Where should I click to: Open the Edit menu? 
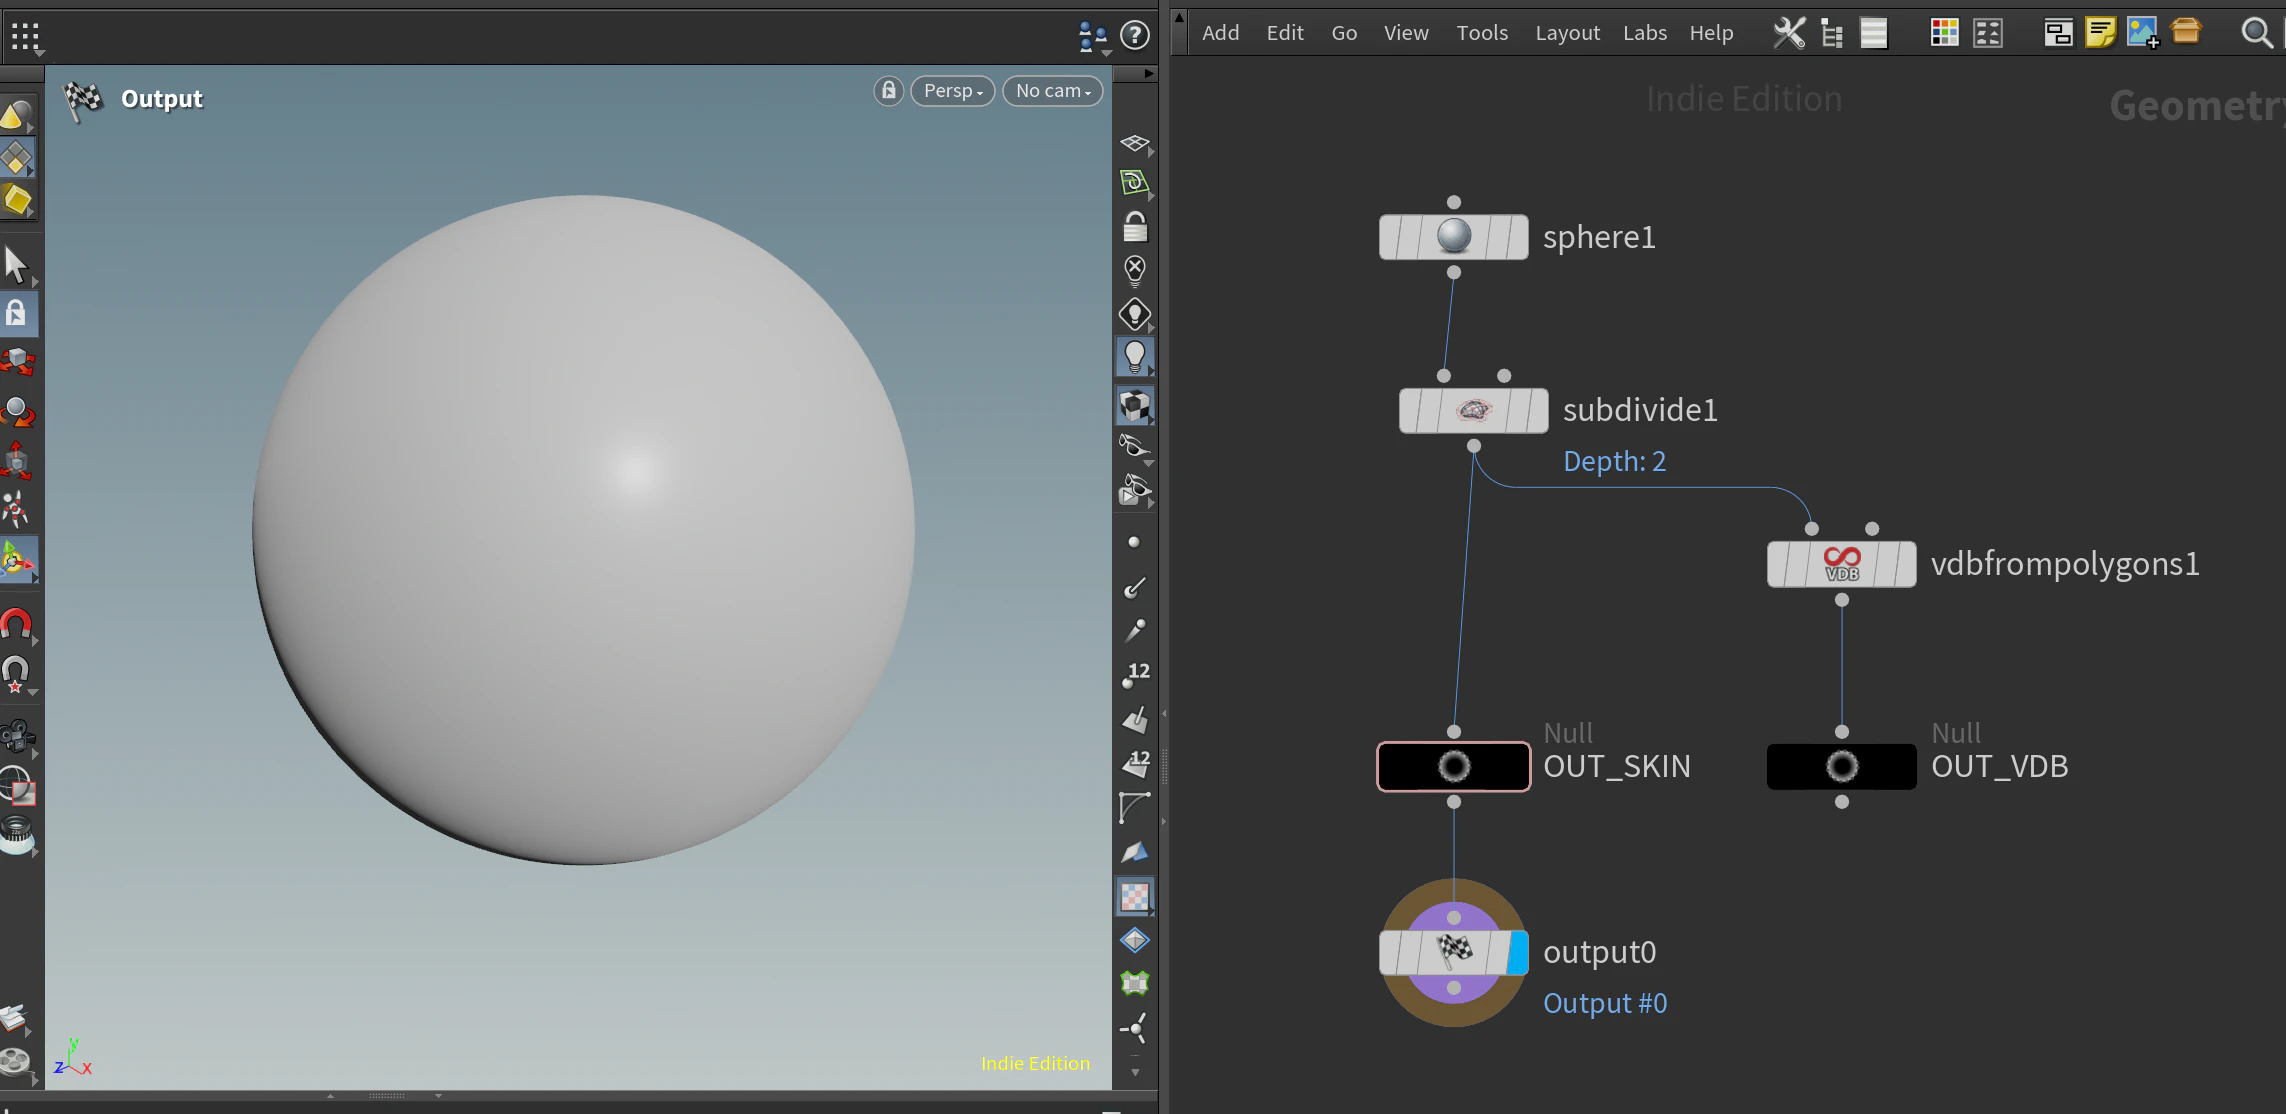(1285, 33)
